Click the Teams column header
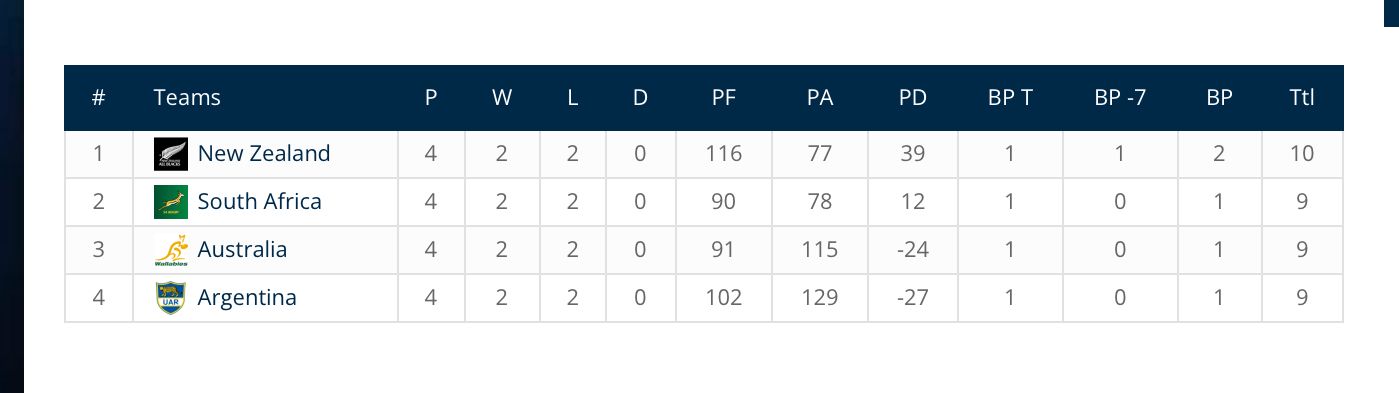The width and height of the screenshot is (1399, 393). click(x=187, y=98)
